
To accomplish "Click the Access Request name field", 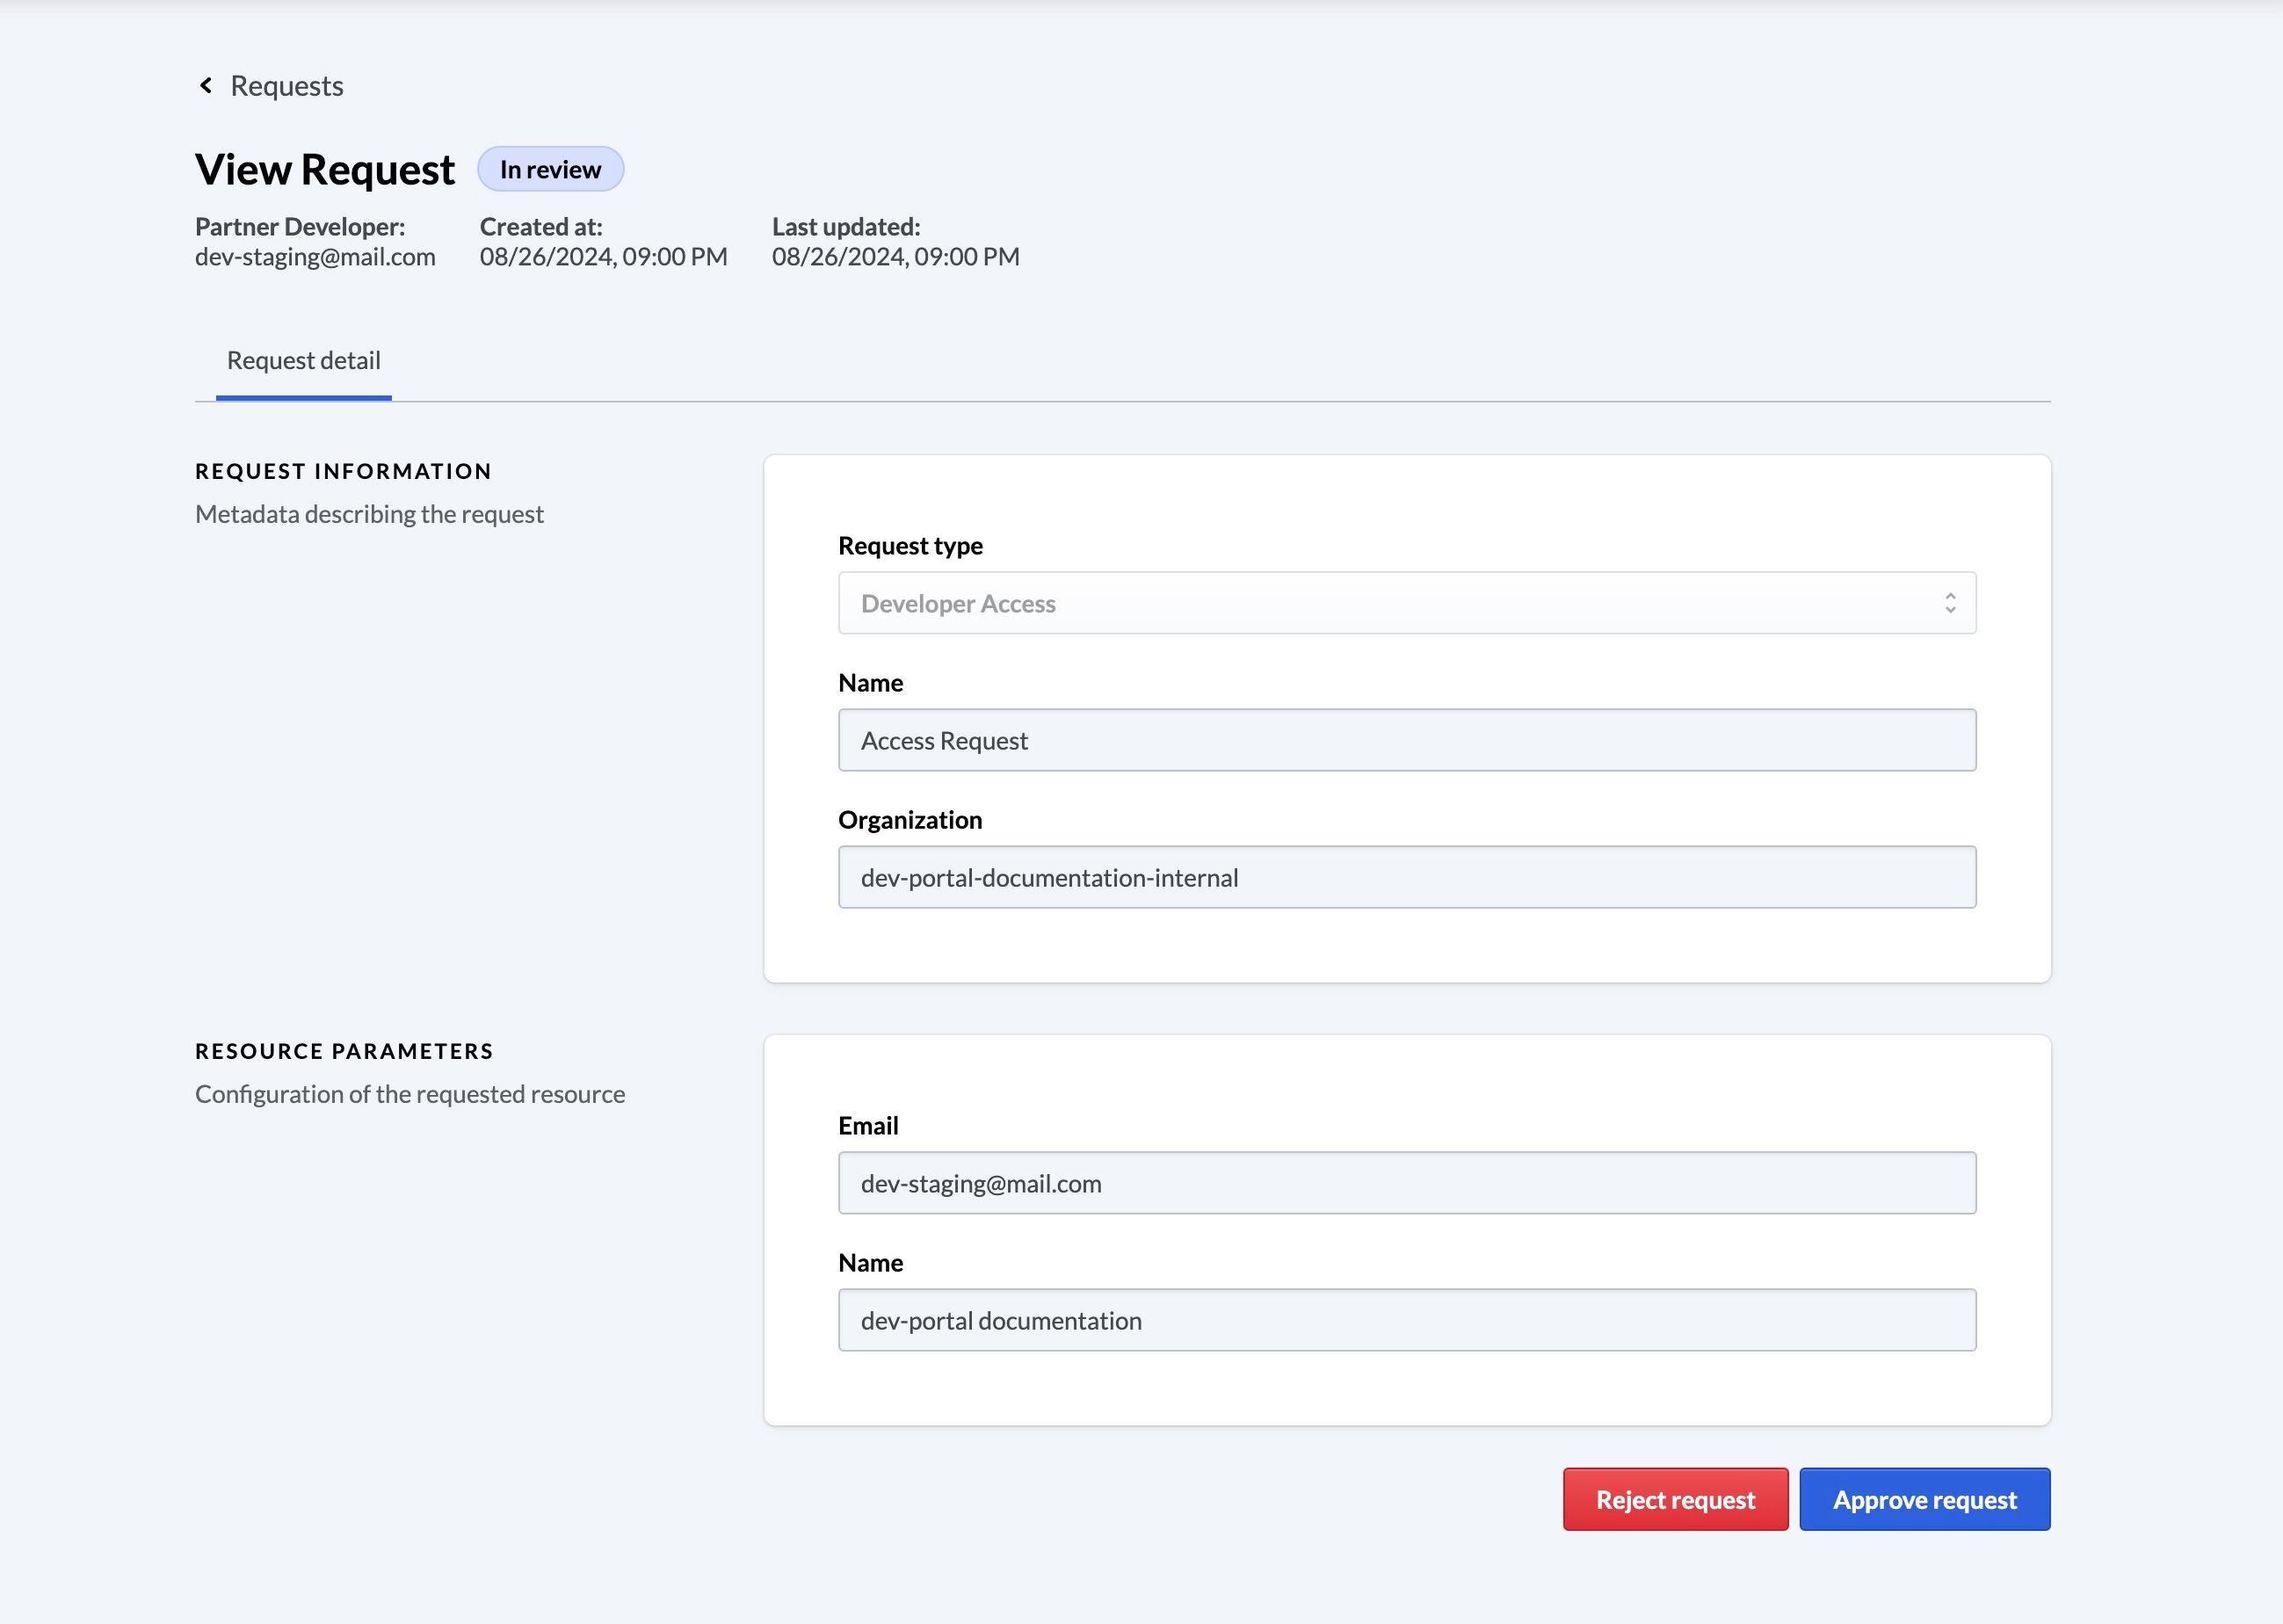I will [x=1405, y=740].
